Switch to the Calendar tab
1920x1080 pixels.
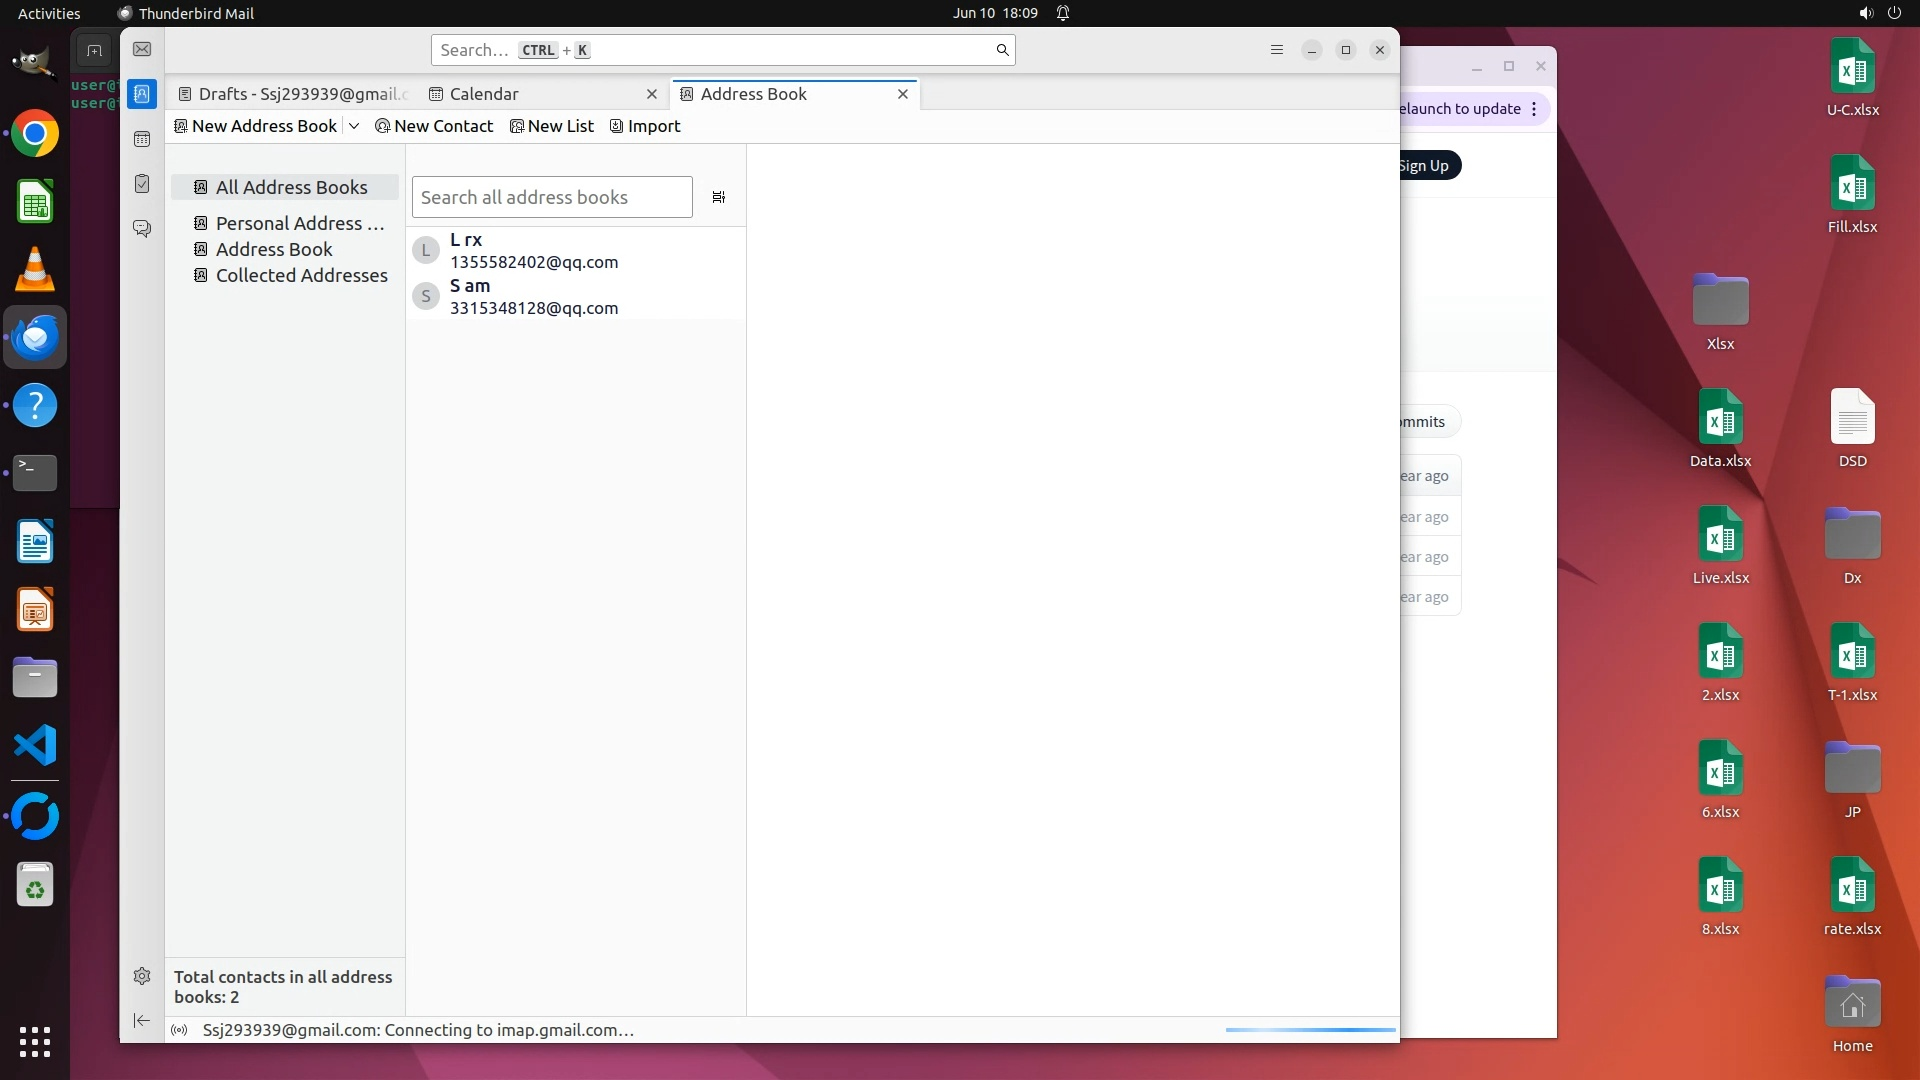click(484, 94)
